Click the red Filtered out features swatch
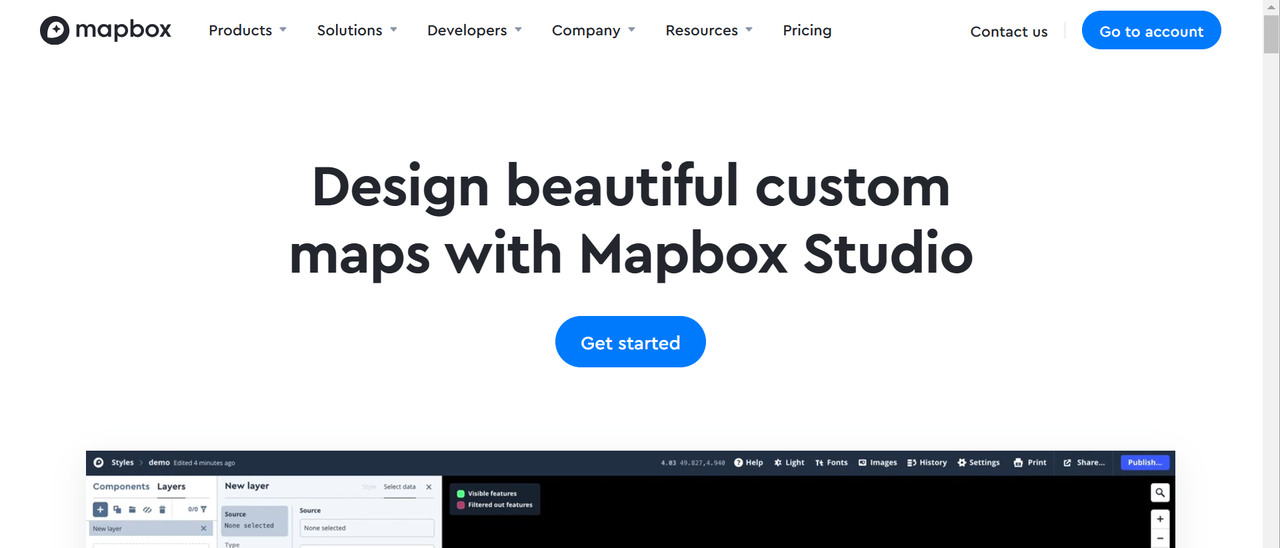 pos(460,505)
